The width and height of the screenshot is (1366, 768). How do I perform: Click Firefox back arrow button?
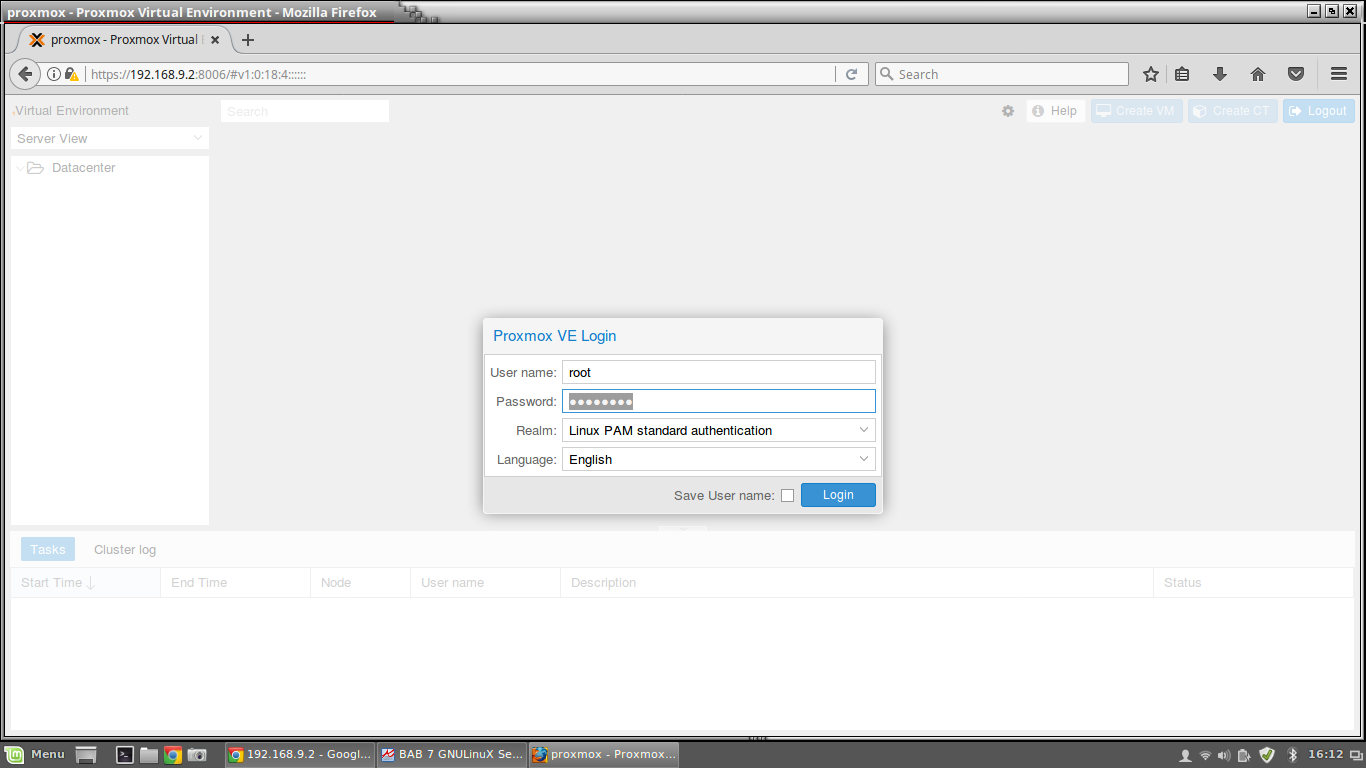(25, 74)
